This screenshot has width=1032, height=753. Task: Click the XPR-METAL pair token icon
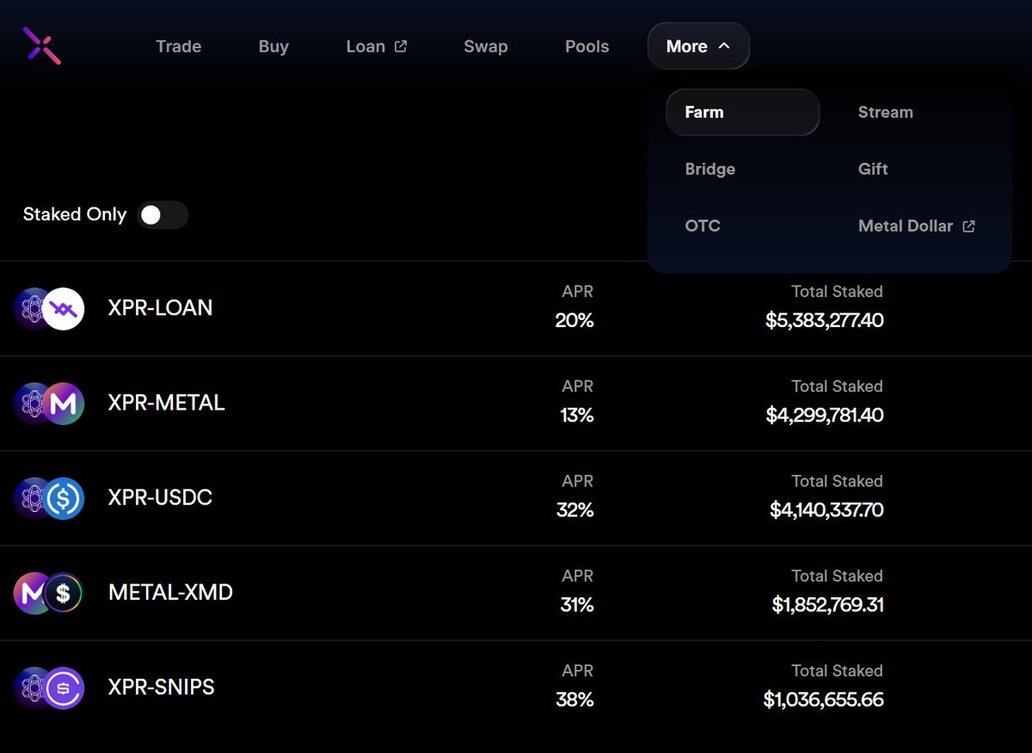(x=49, y=403)
